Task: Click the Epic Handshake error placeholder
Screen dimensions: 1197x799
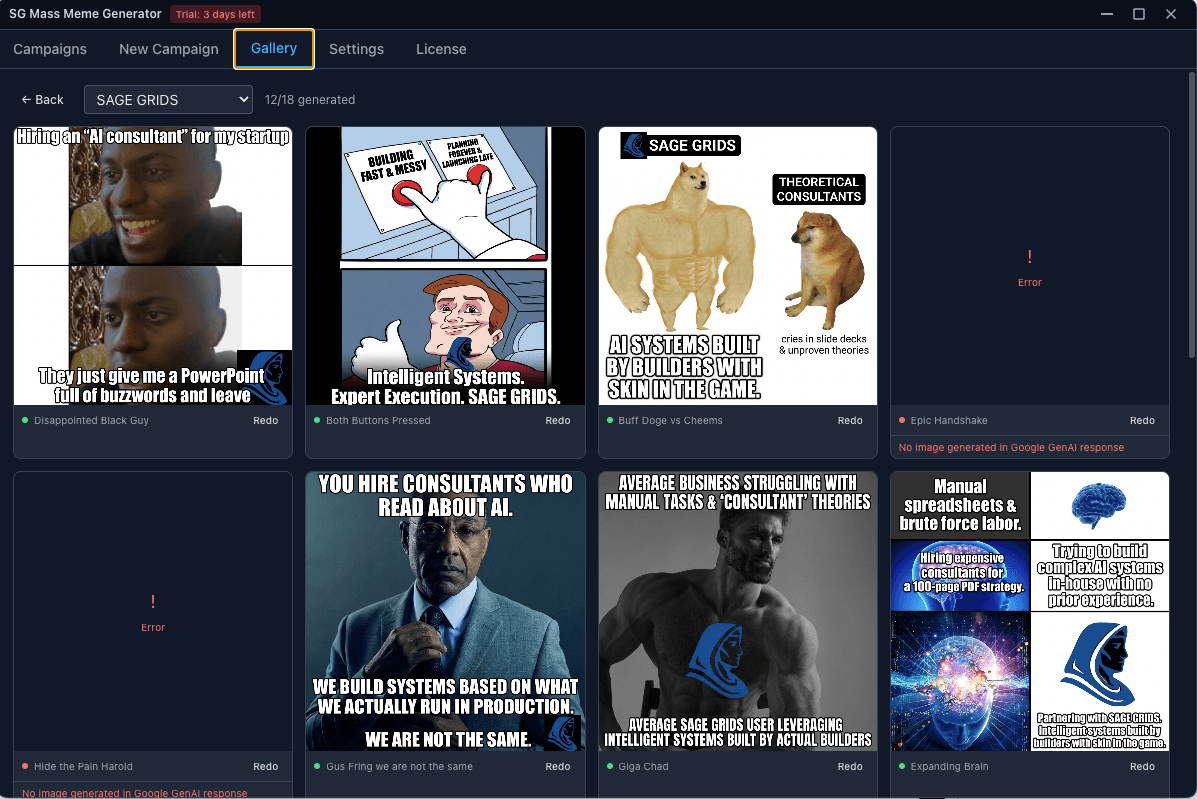Action: coord(1030,266)
